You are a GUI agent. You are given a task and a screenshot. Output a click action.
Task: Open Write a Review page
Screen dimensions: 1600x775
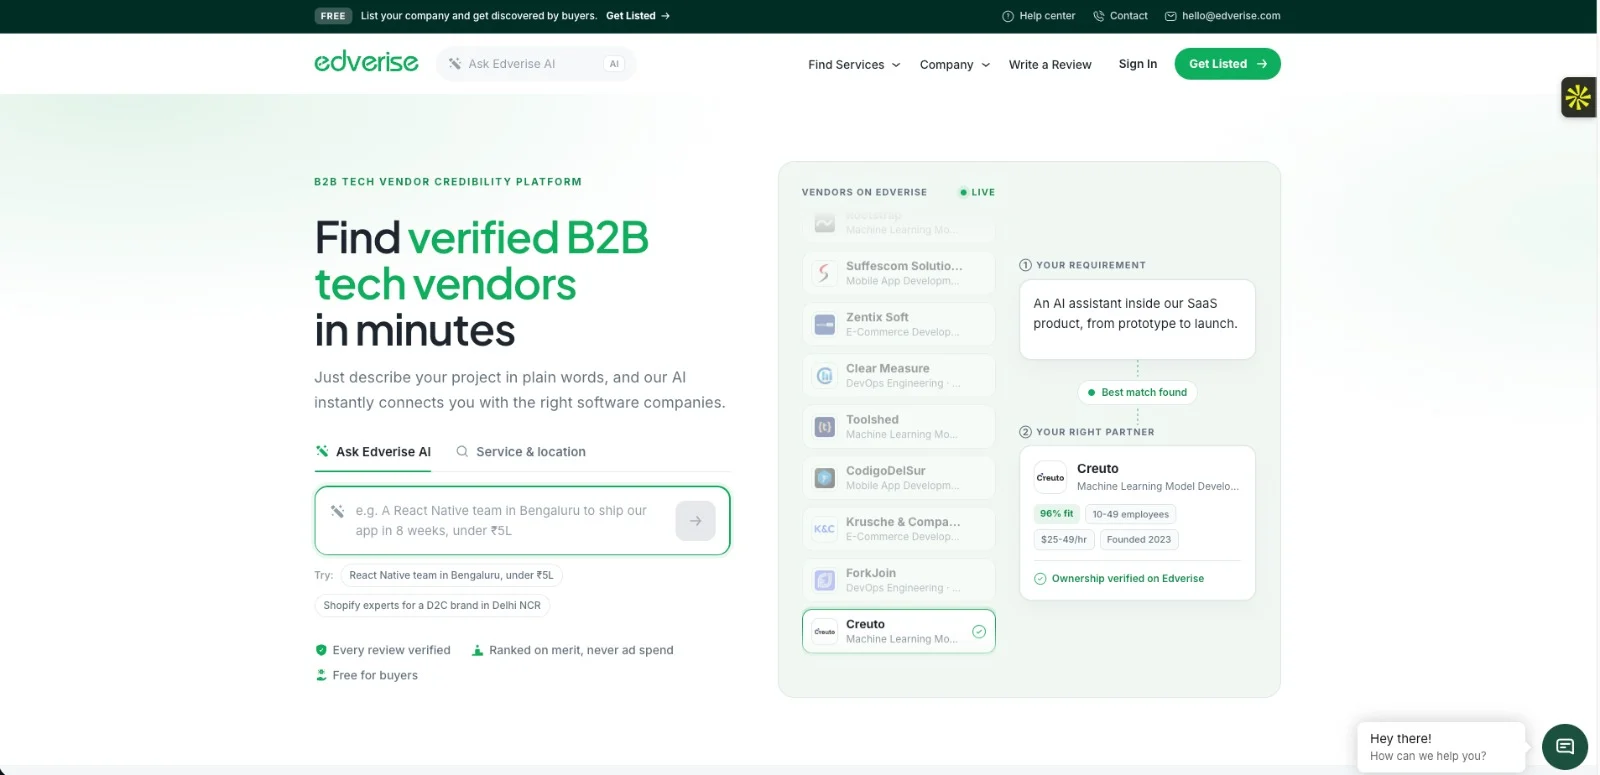tap(1050, 65)
